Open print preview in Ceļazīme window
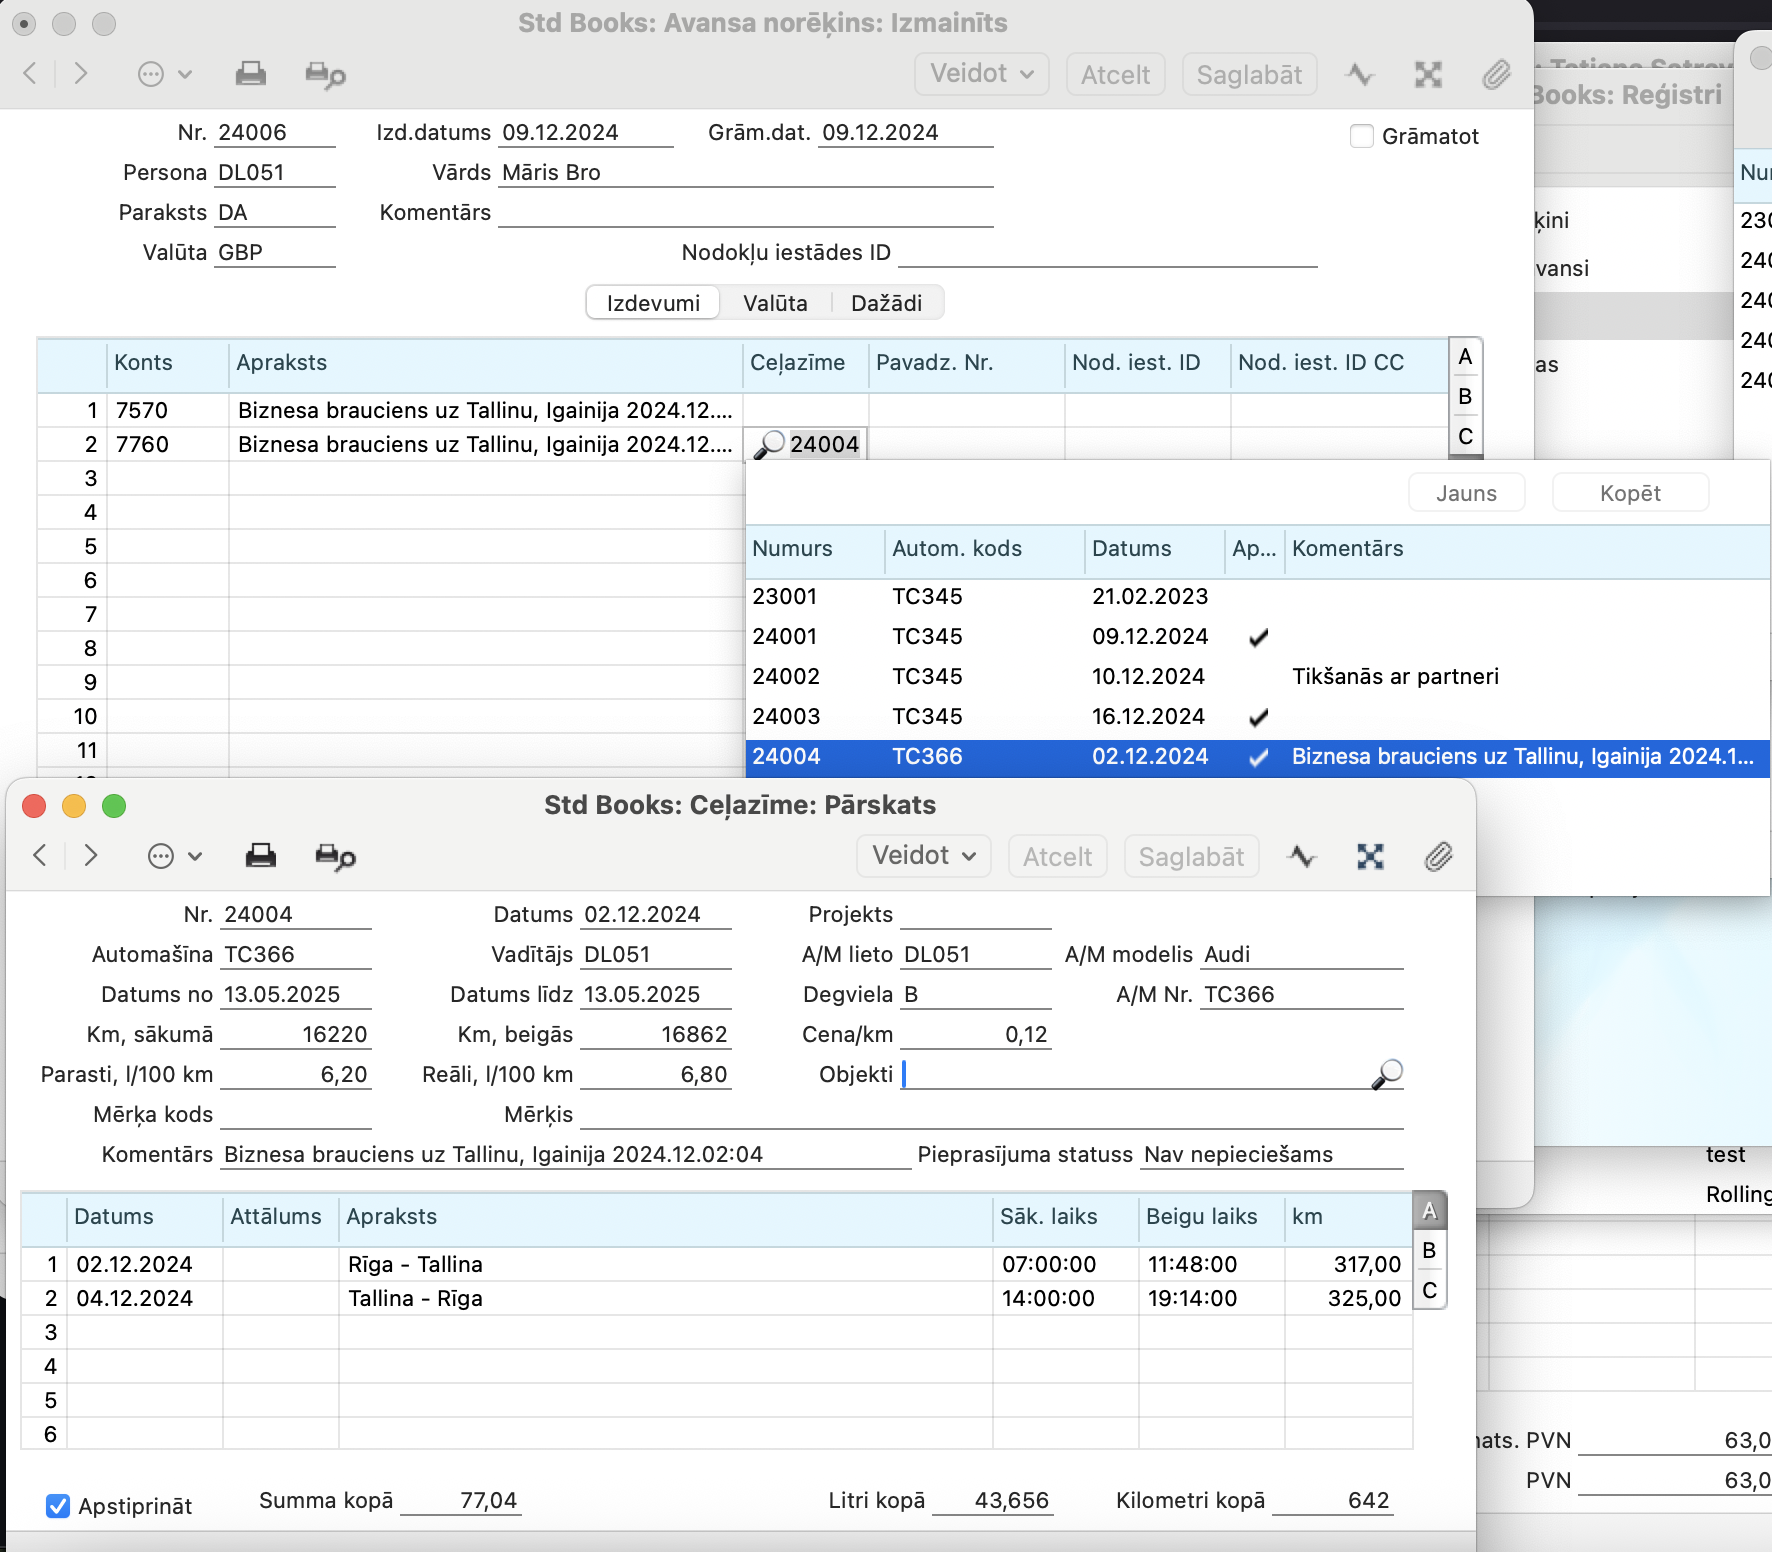Image resolution: width=1772 pixels, height=1552 pixels. [x=335, y=856]
